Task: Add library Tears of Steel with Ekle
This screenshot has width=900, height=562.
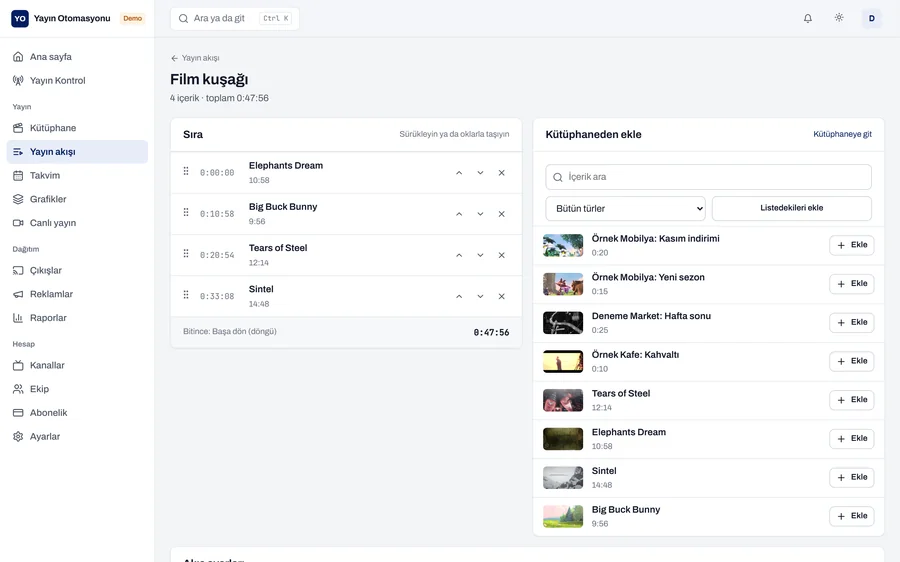Action: pyautogui.click(x=852, y=400)
